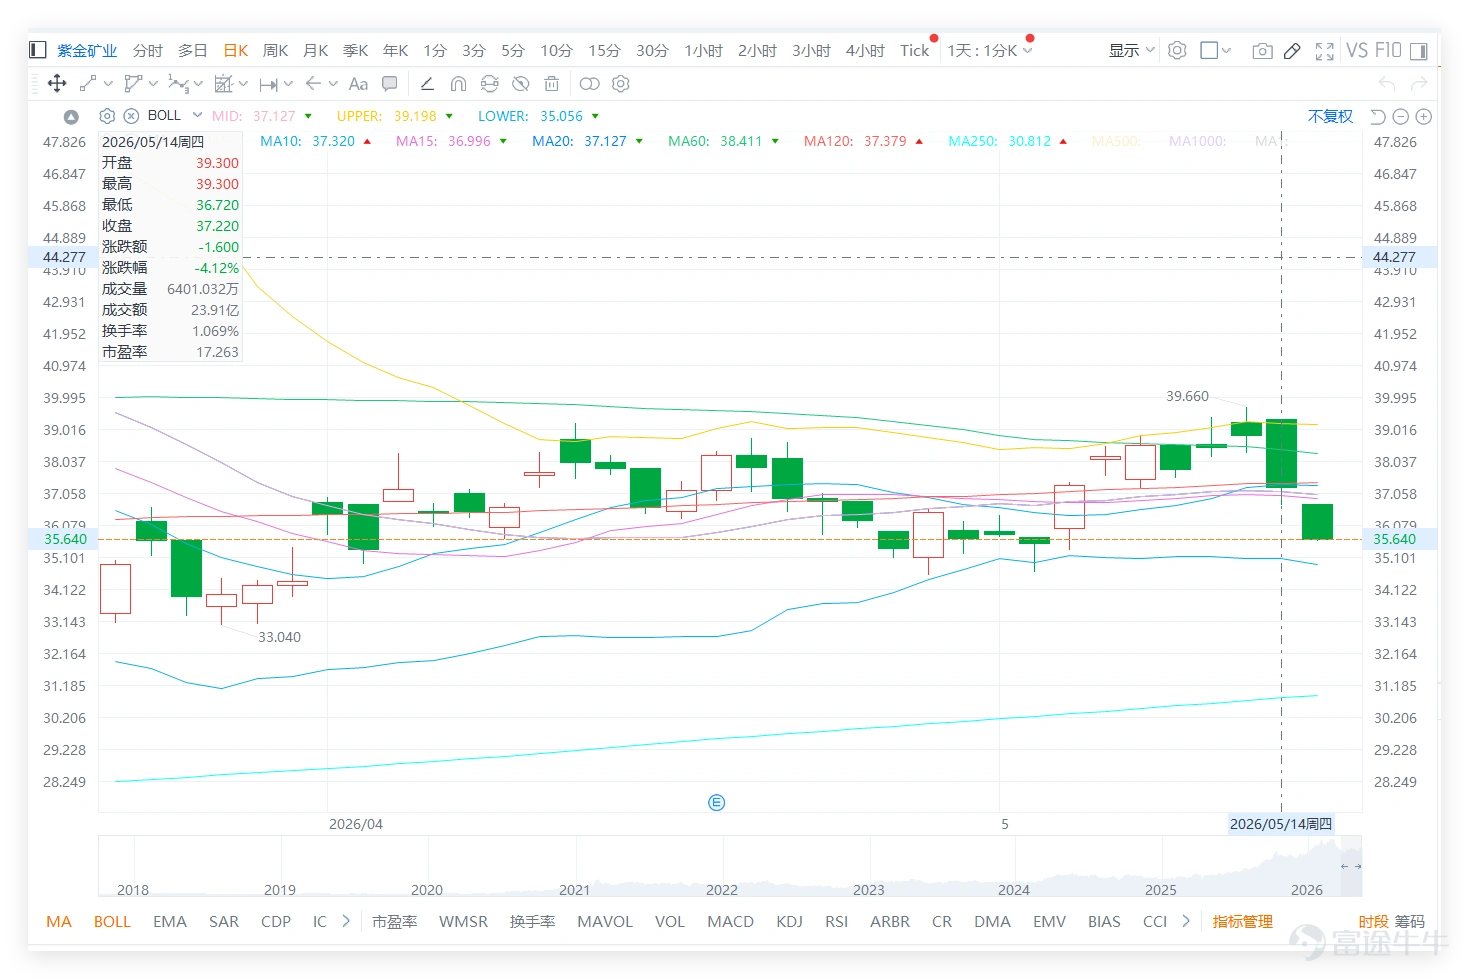Enter fullscreen chart mode
The width and height of the screenshot is (1469, 979).
point(1325,51)
